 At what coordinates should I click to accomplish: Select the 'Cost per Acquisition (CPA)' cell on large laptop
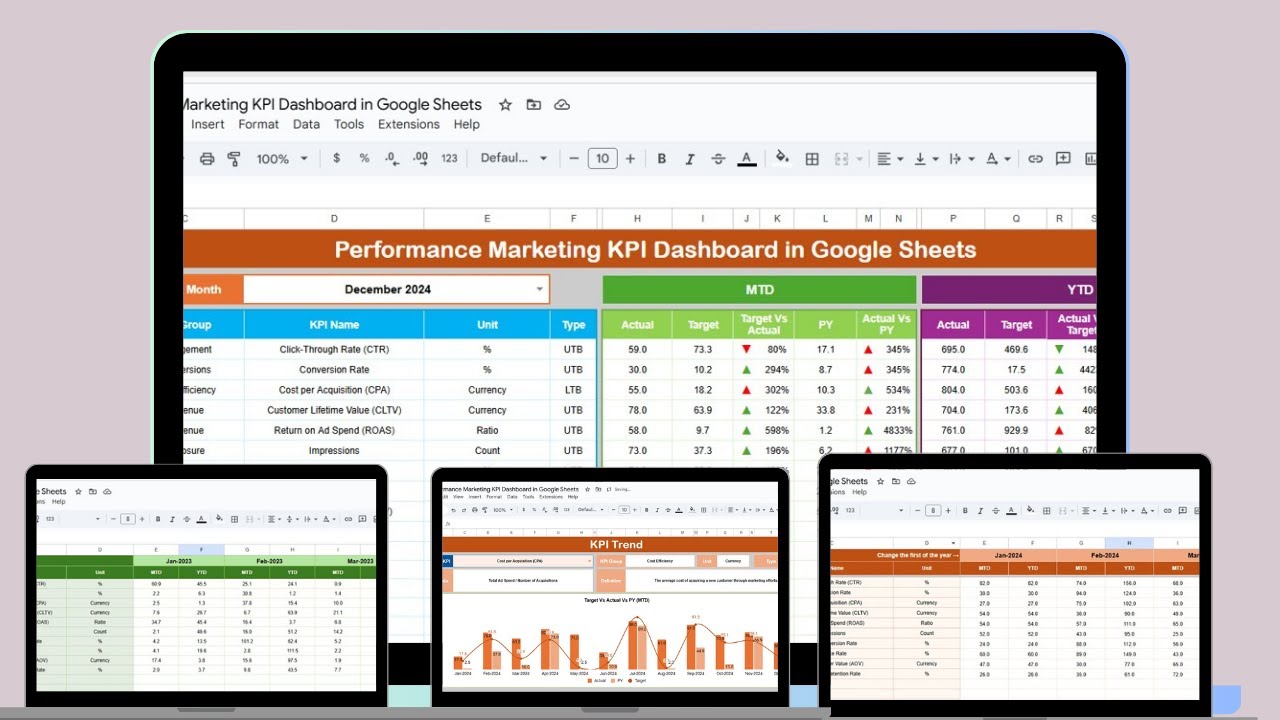pyautogui.click(x=334, y=390)
